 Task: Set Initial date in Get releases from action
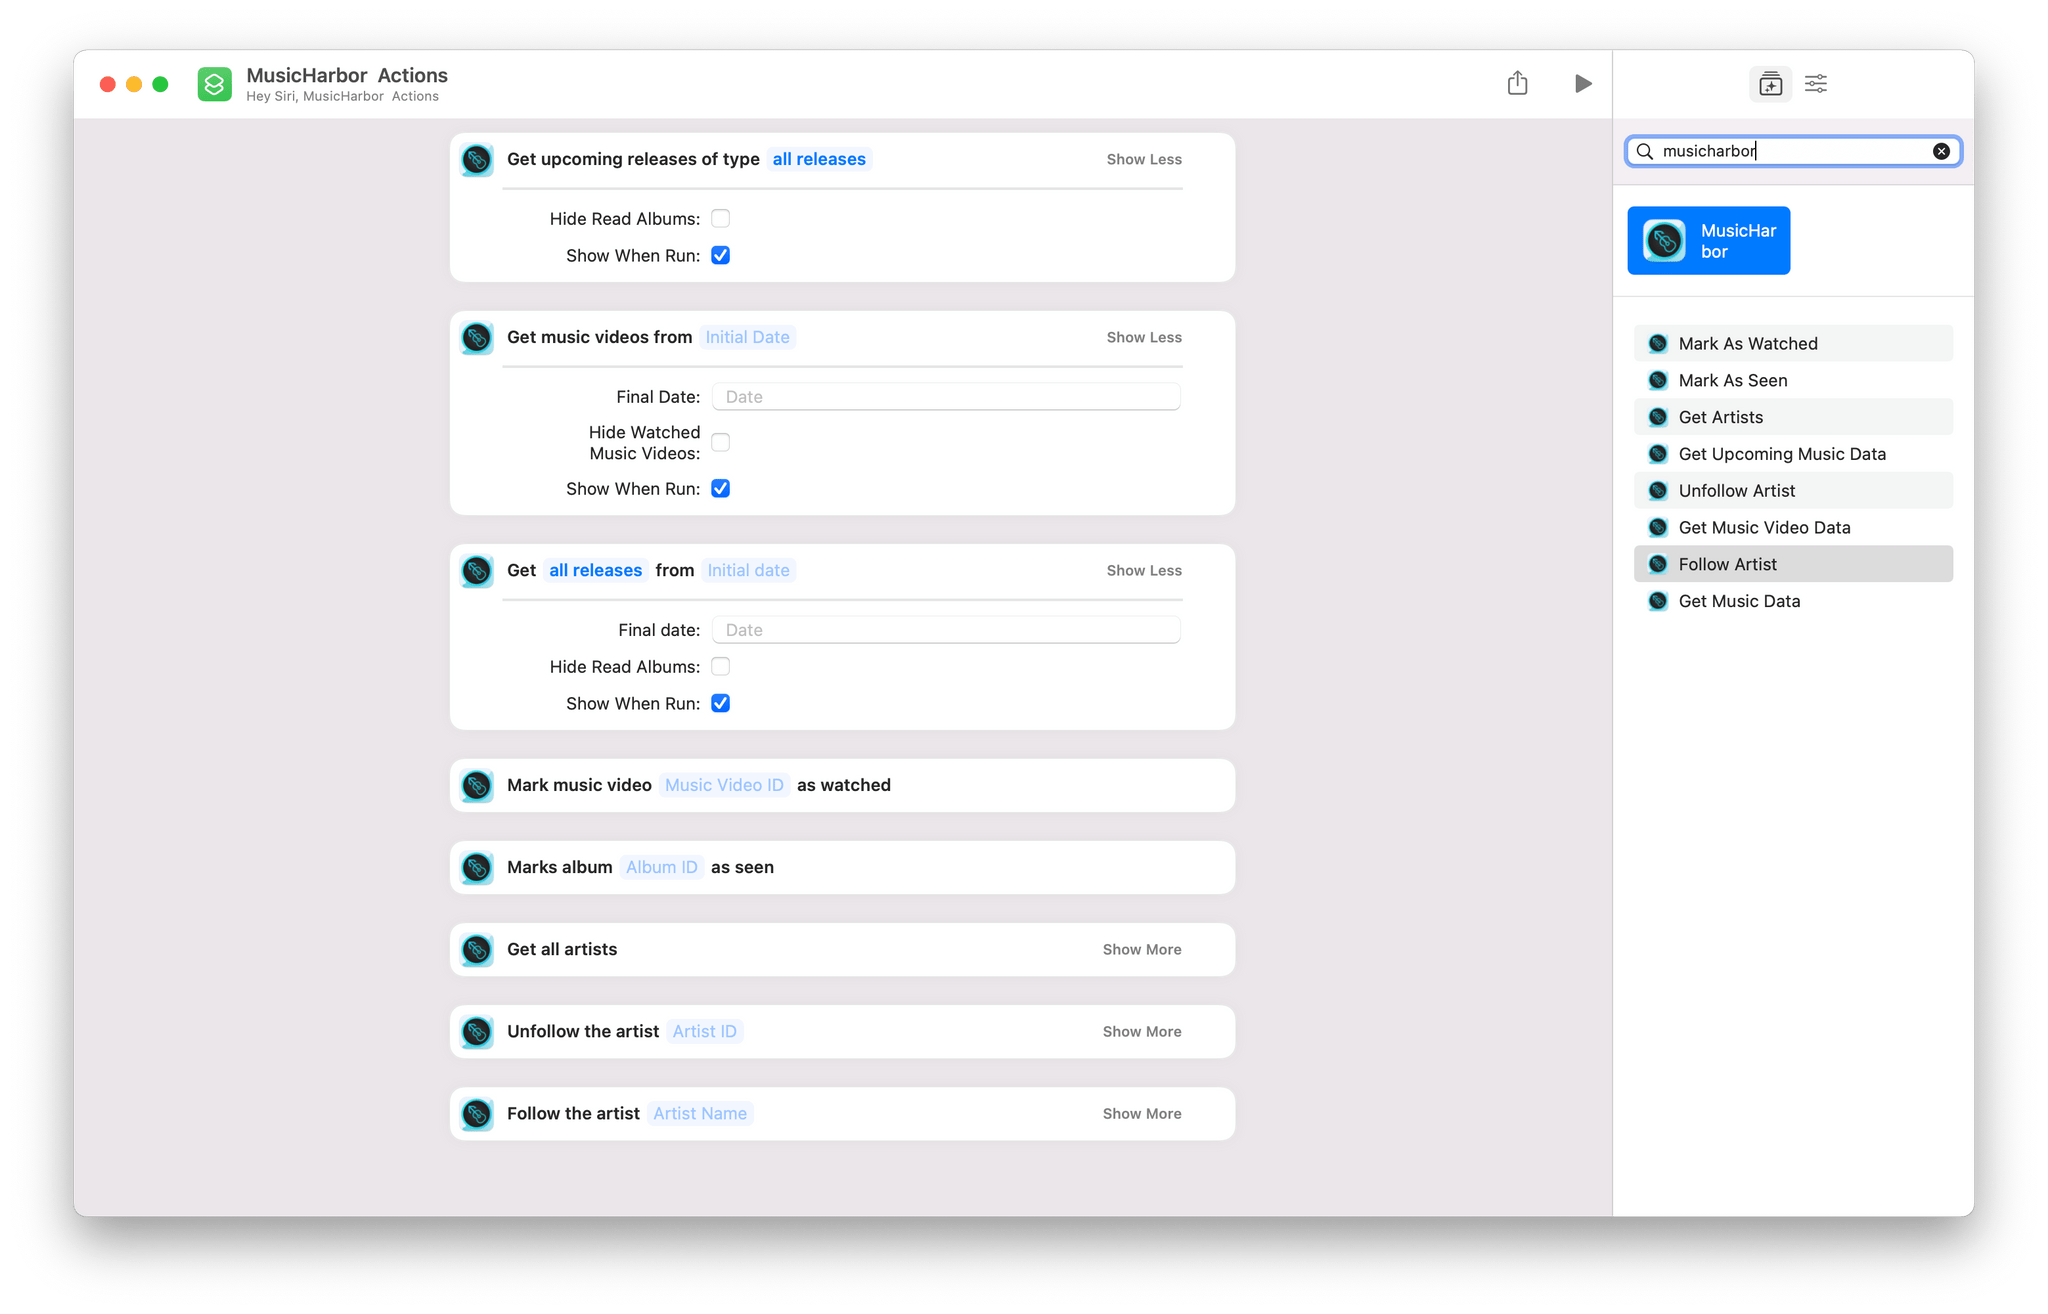(x=748, y=570)
